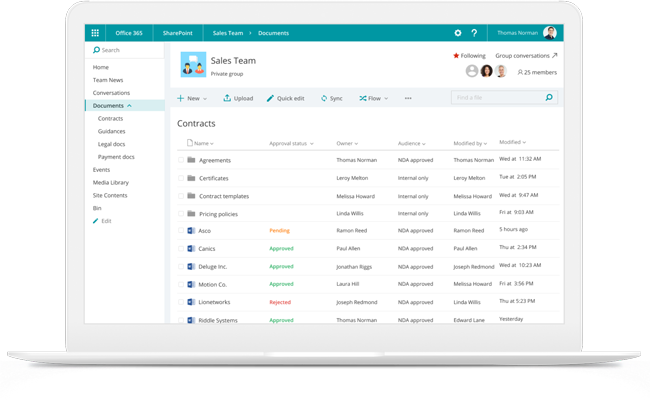Tick the checkbox beside Asco document
Screen dimensions: 650x400
181,231
